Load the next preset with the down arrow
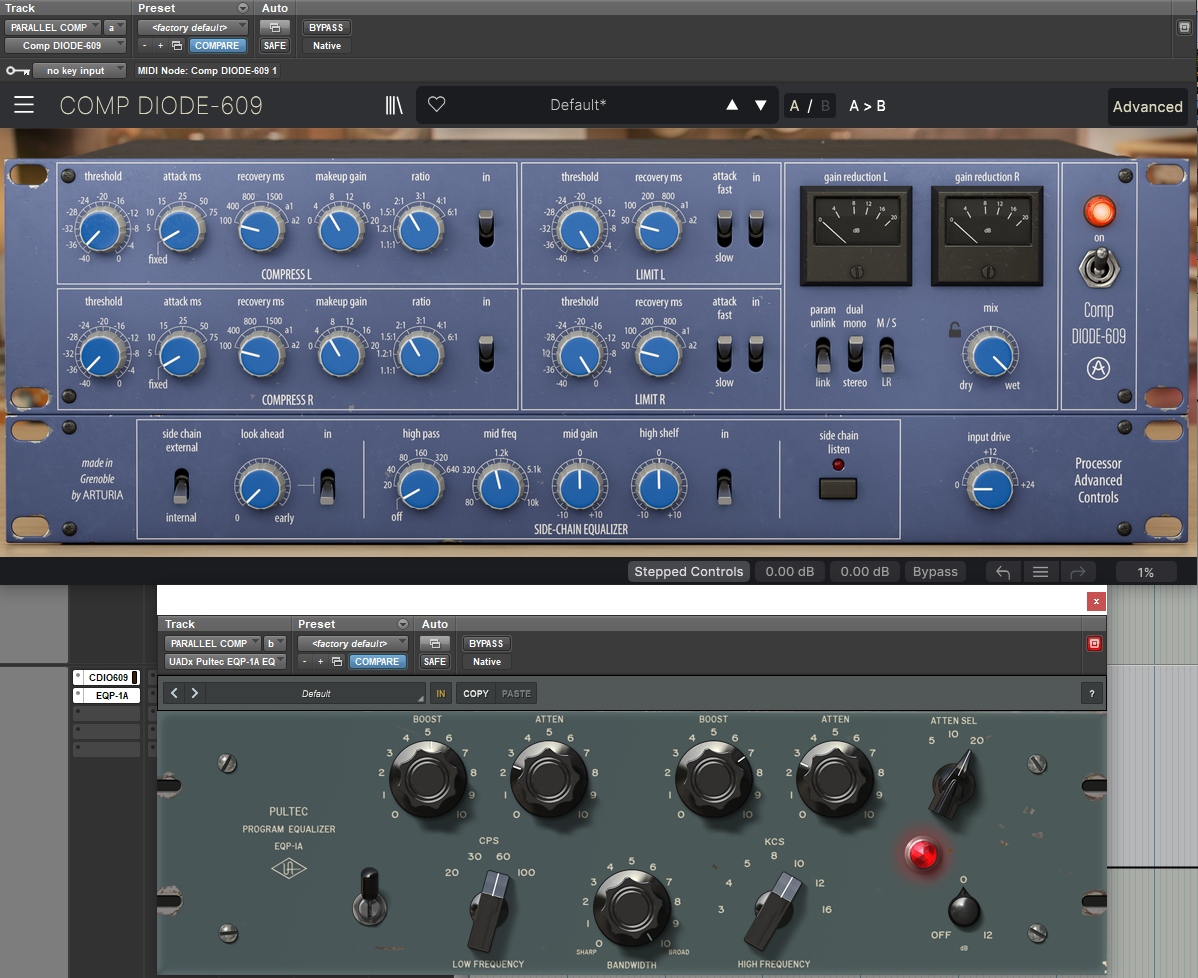The height and width of the screenshot is (978, 1198). [760, 105]
